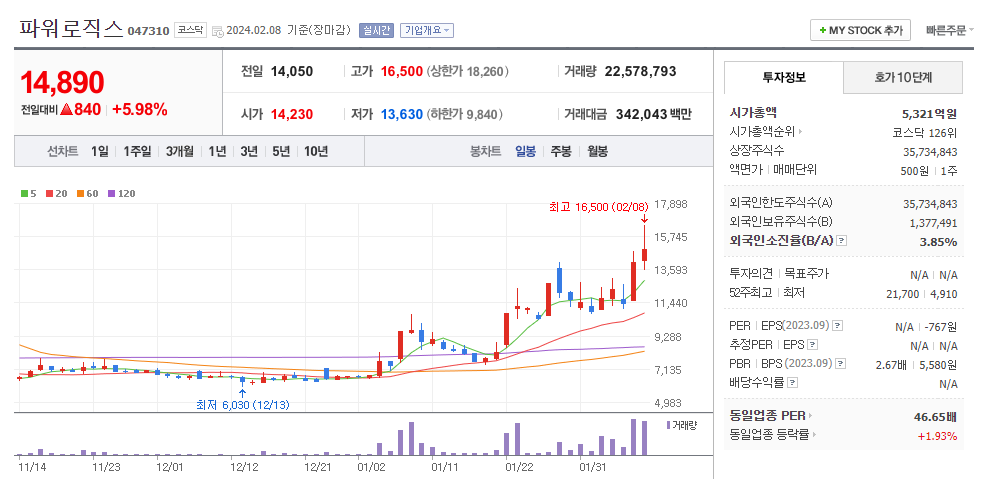Image resolution: width=983 pixels, height=479 pixels.
Task: Click the 시가 value 14,230
Action: pyautogui.click(x=292, y=115)
